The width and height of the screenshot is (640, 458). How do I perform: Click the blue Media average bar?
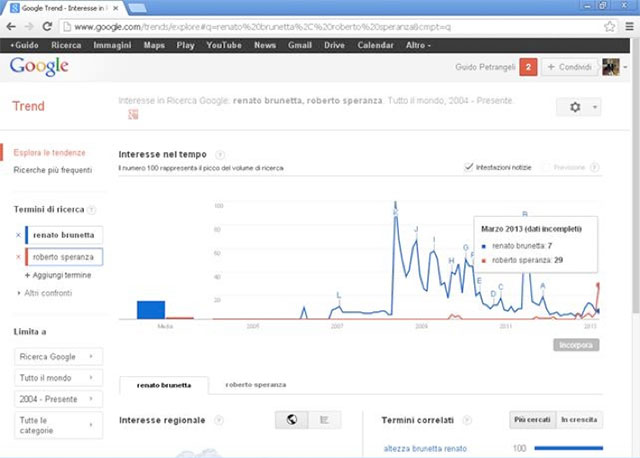point(151,310)
